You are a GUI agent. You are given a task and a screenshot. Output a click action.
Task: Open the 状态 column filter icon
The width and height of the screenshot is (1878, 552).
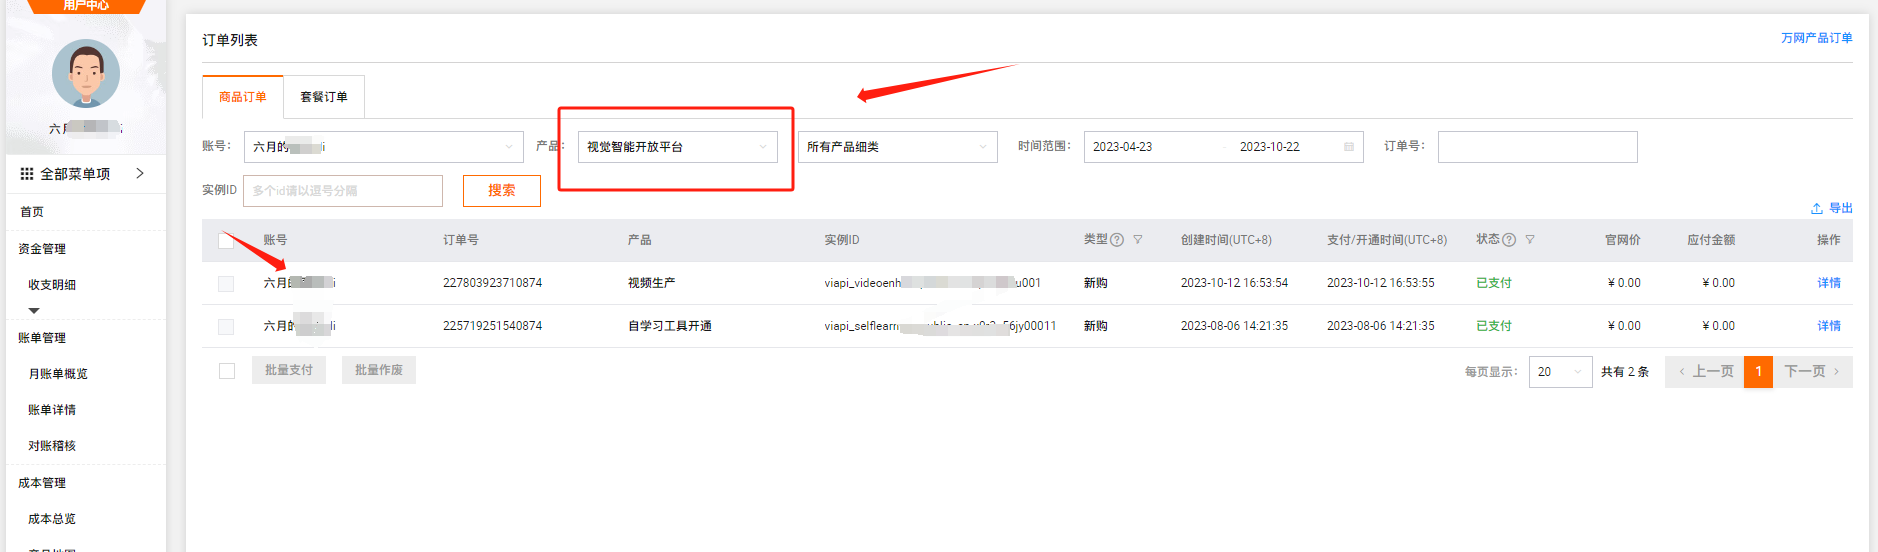point(1530,240)
